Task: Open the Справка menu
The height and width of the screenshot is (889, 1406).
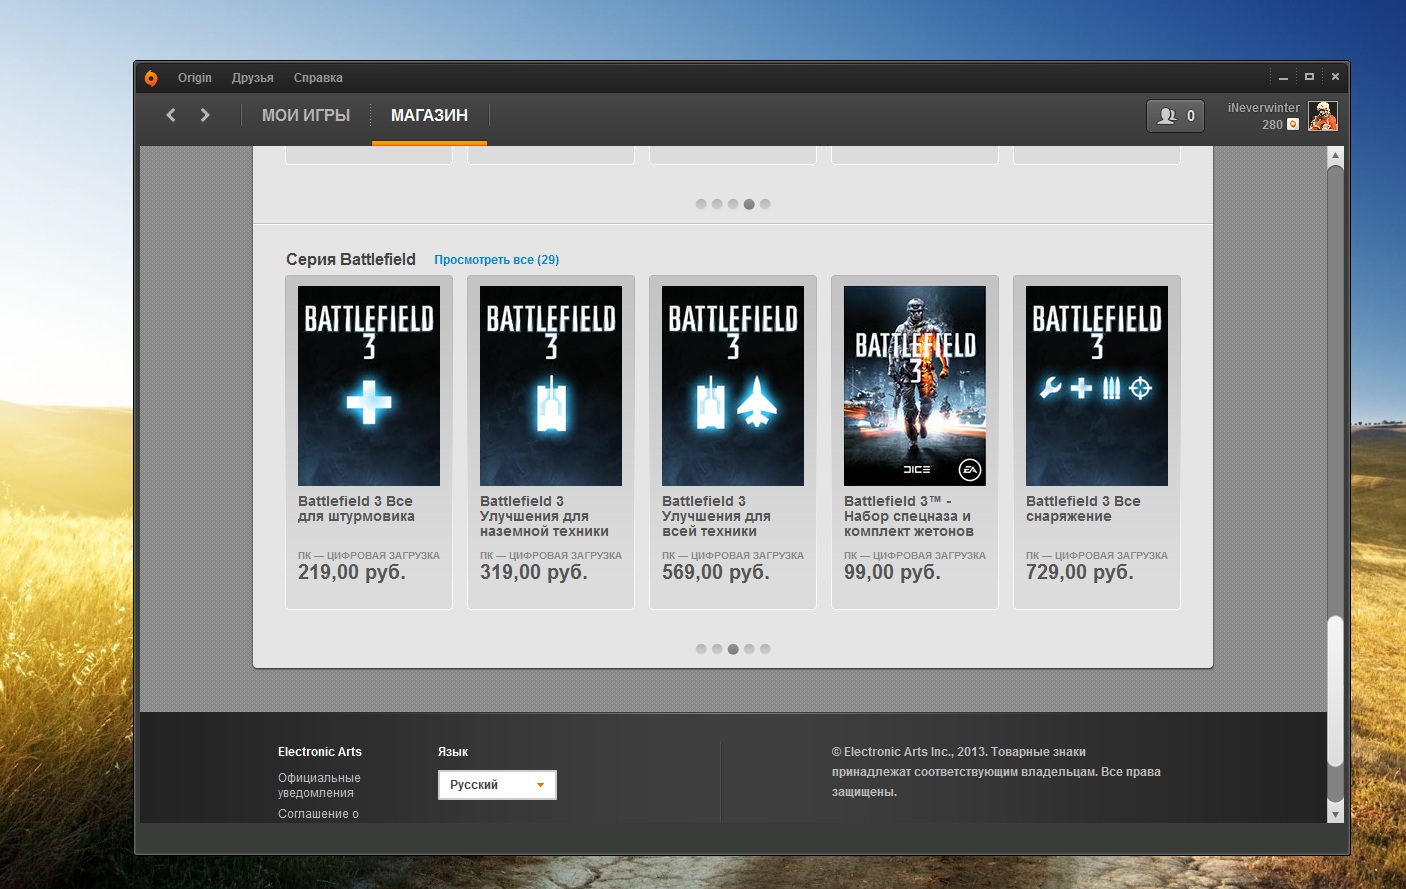Action: point(318,78)
